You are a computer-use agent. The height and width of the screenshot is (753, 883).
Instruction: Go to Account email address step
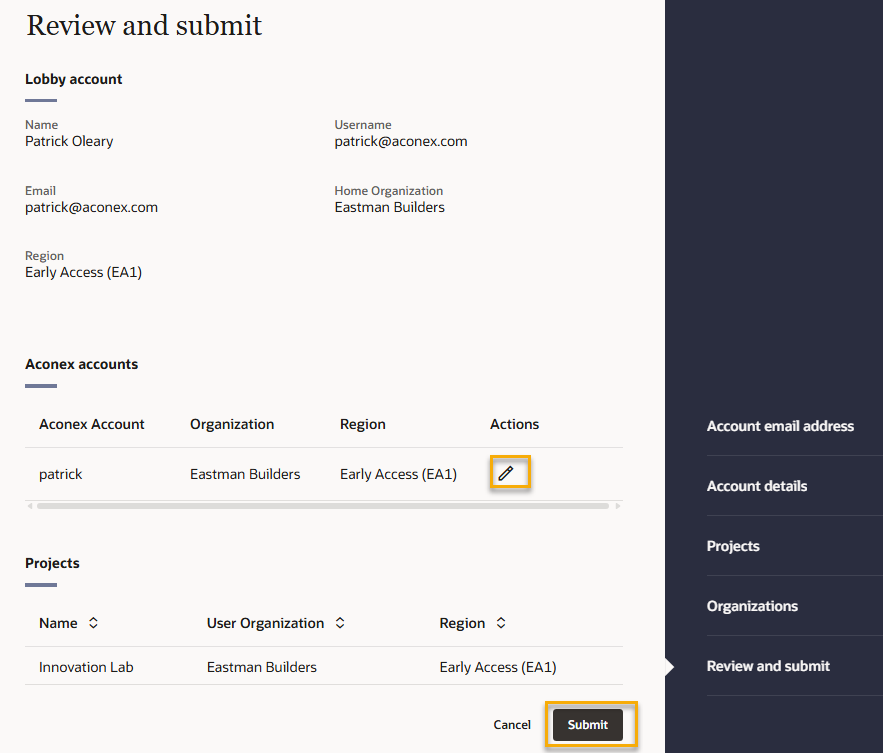coord(780,426)
